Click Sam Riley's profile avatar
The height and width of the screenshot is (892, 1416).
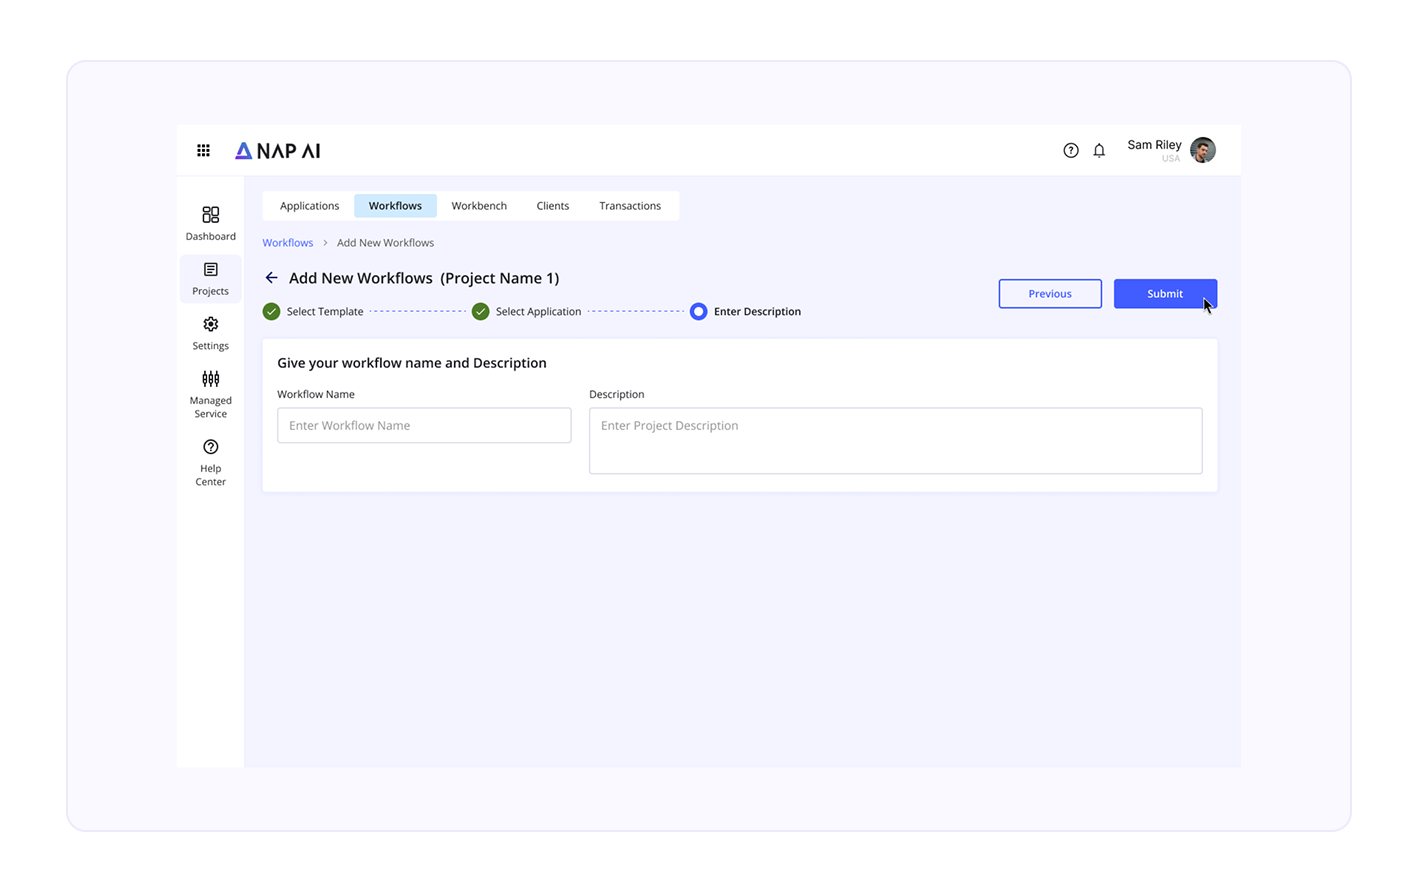click(1203, 150)
